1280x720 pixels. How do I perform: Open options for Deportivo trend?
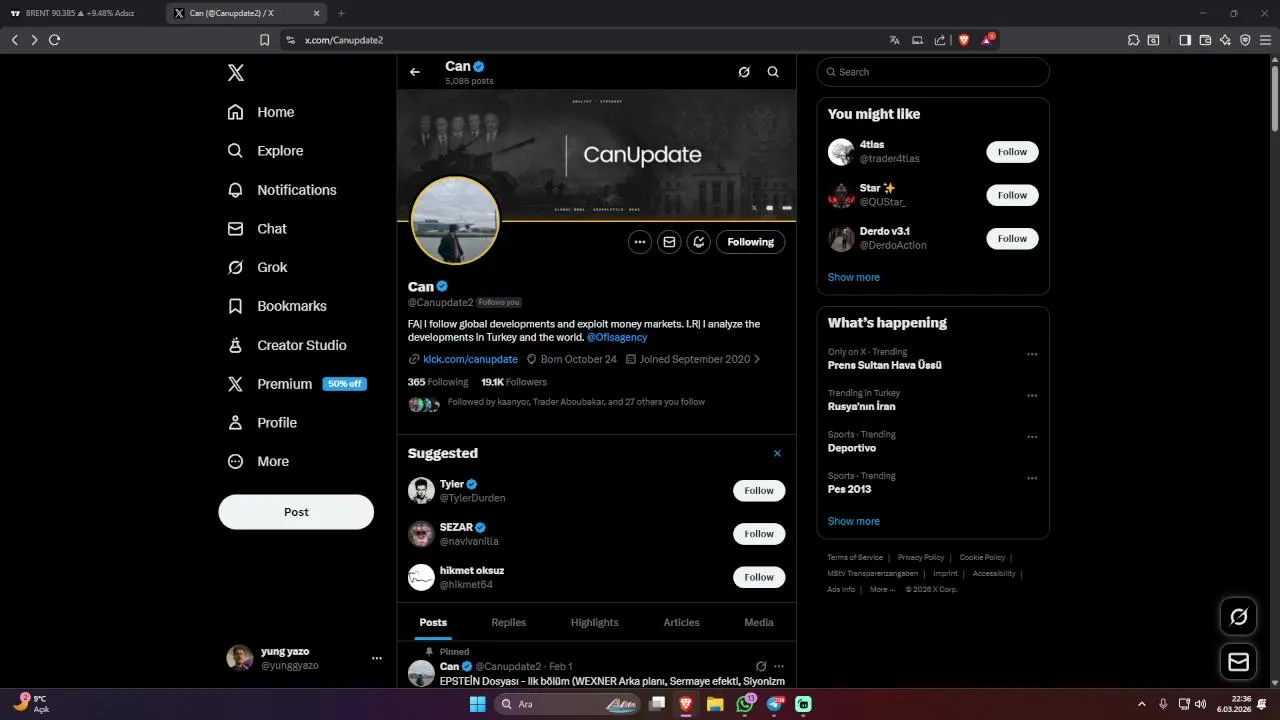(x=1032, y=437)
